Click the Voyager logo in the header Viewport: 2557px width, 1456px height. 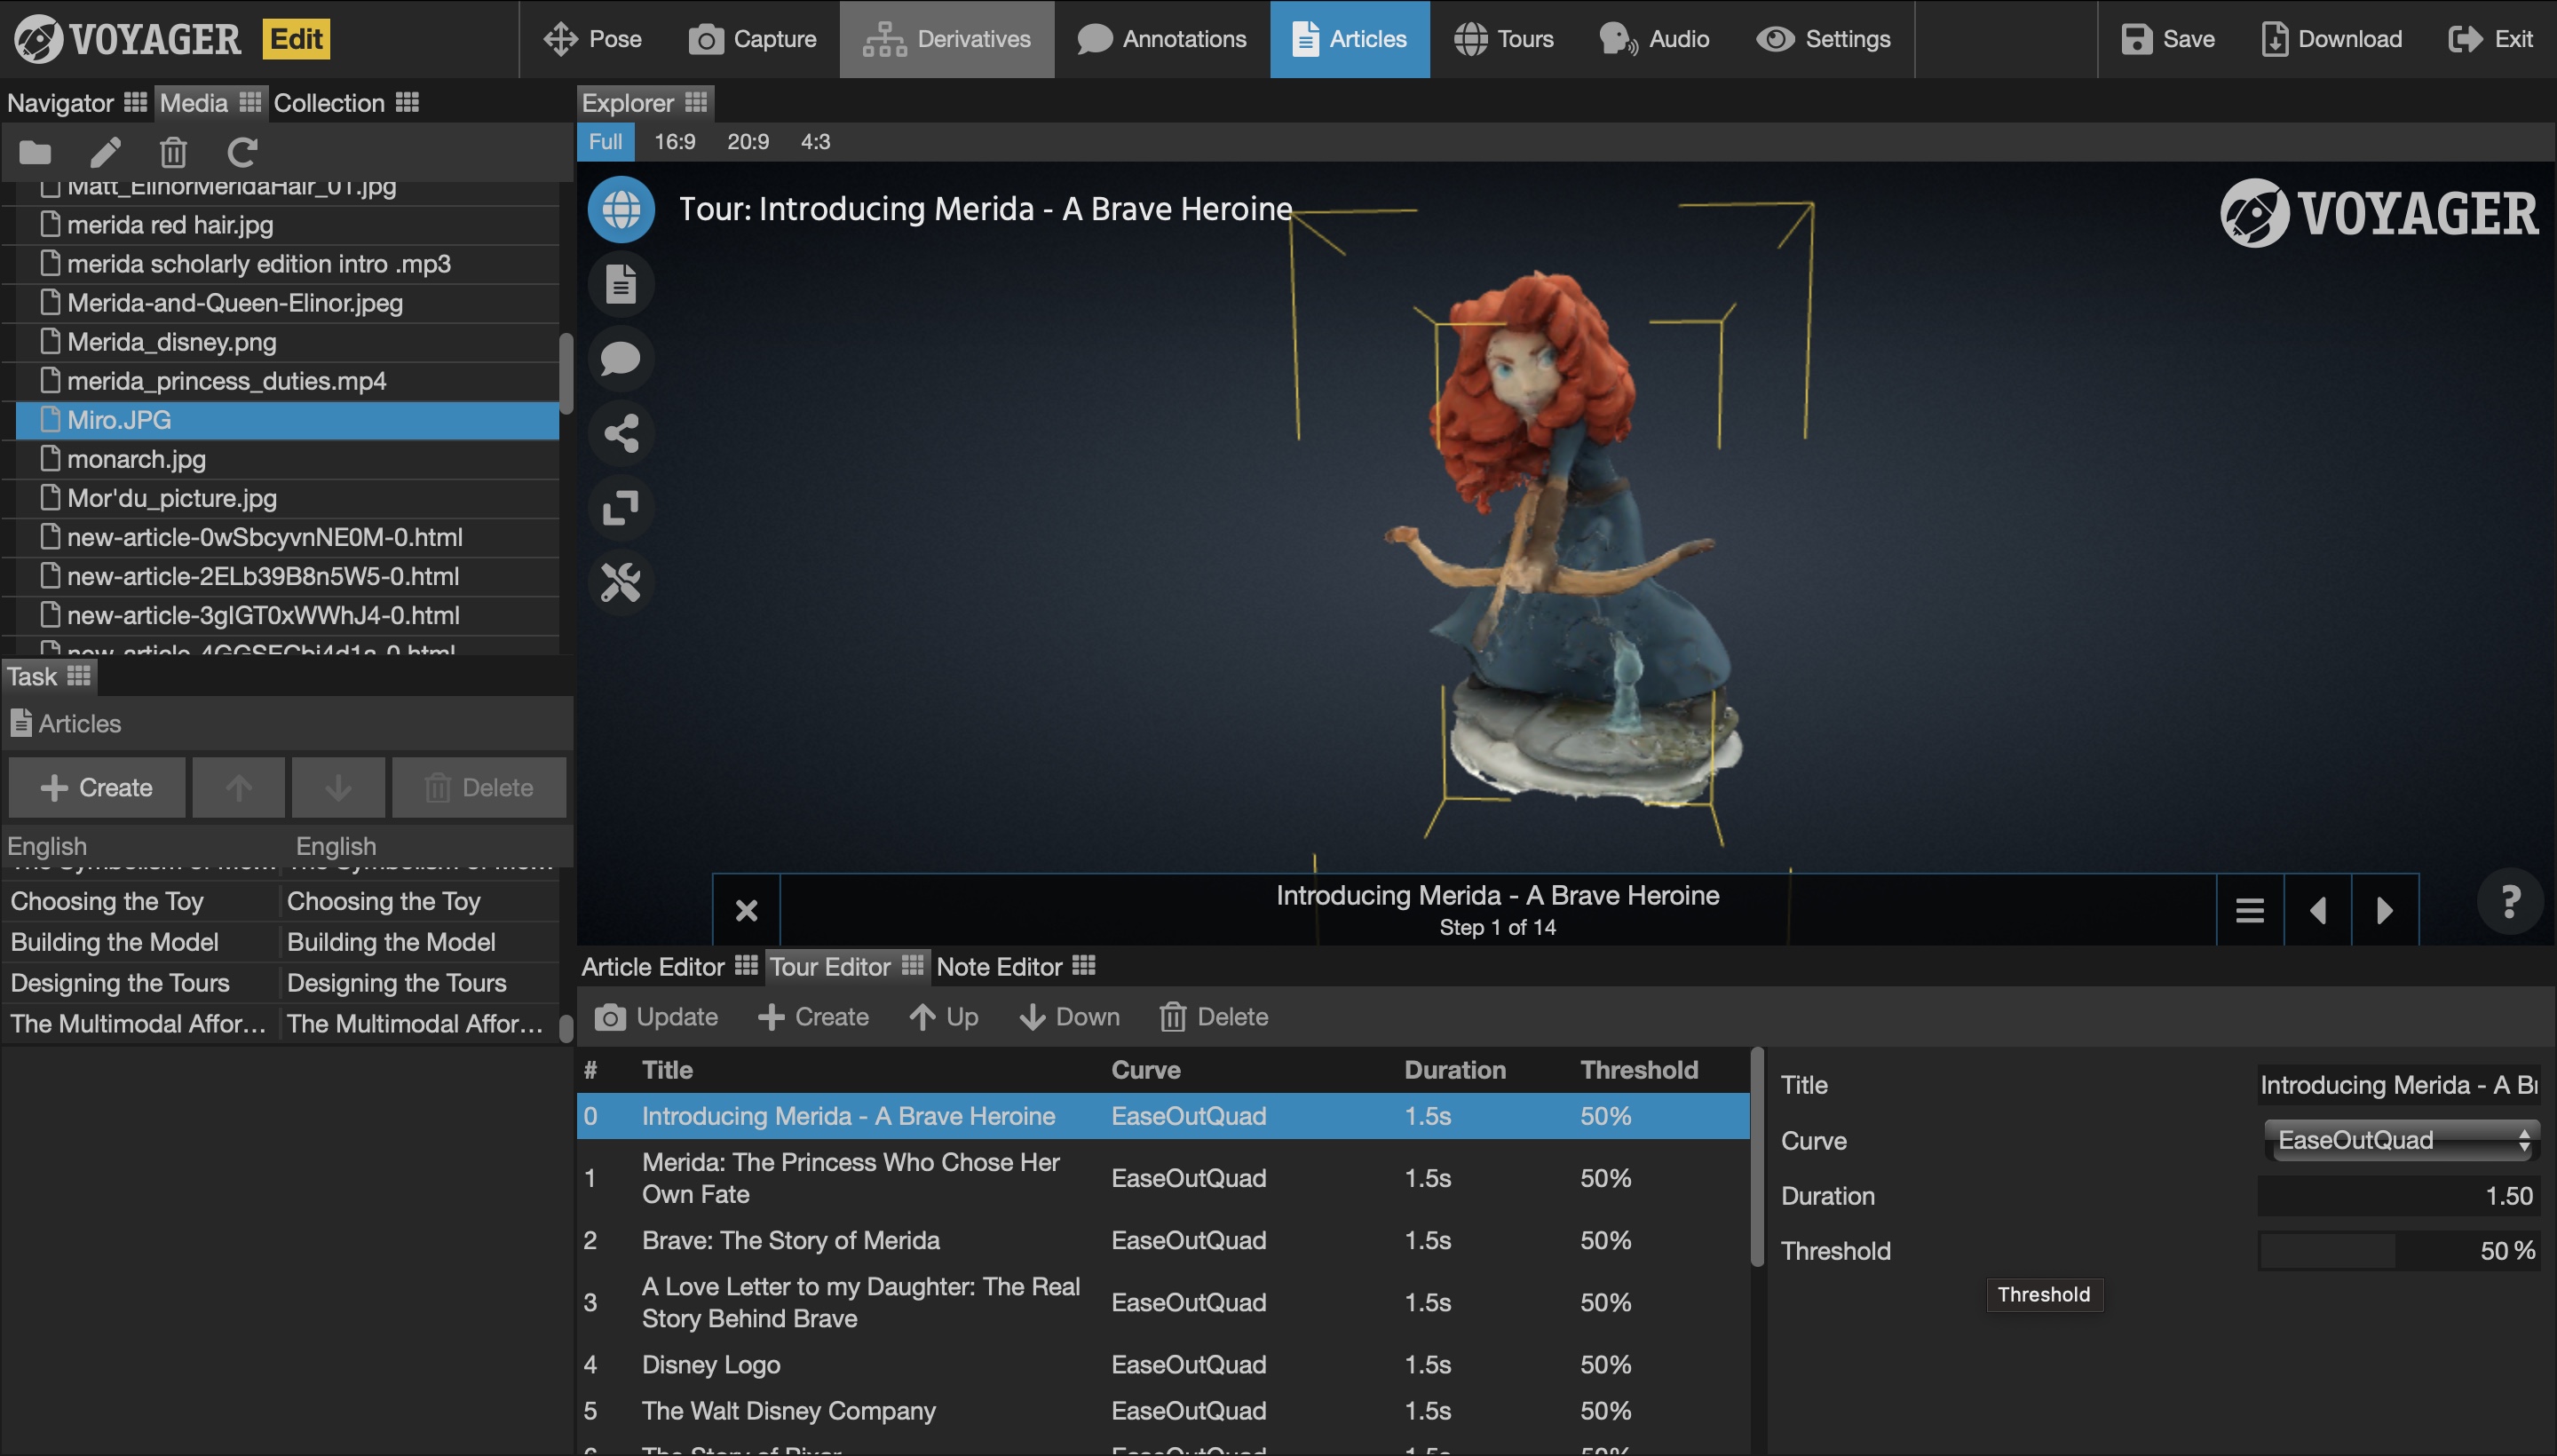pyautogui.click(x=127, y=39)
